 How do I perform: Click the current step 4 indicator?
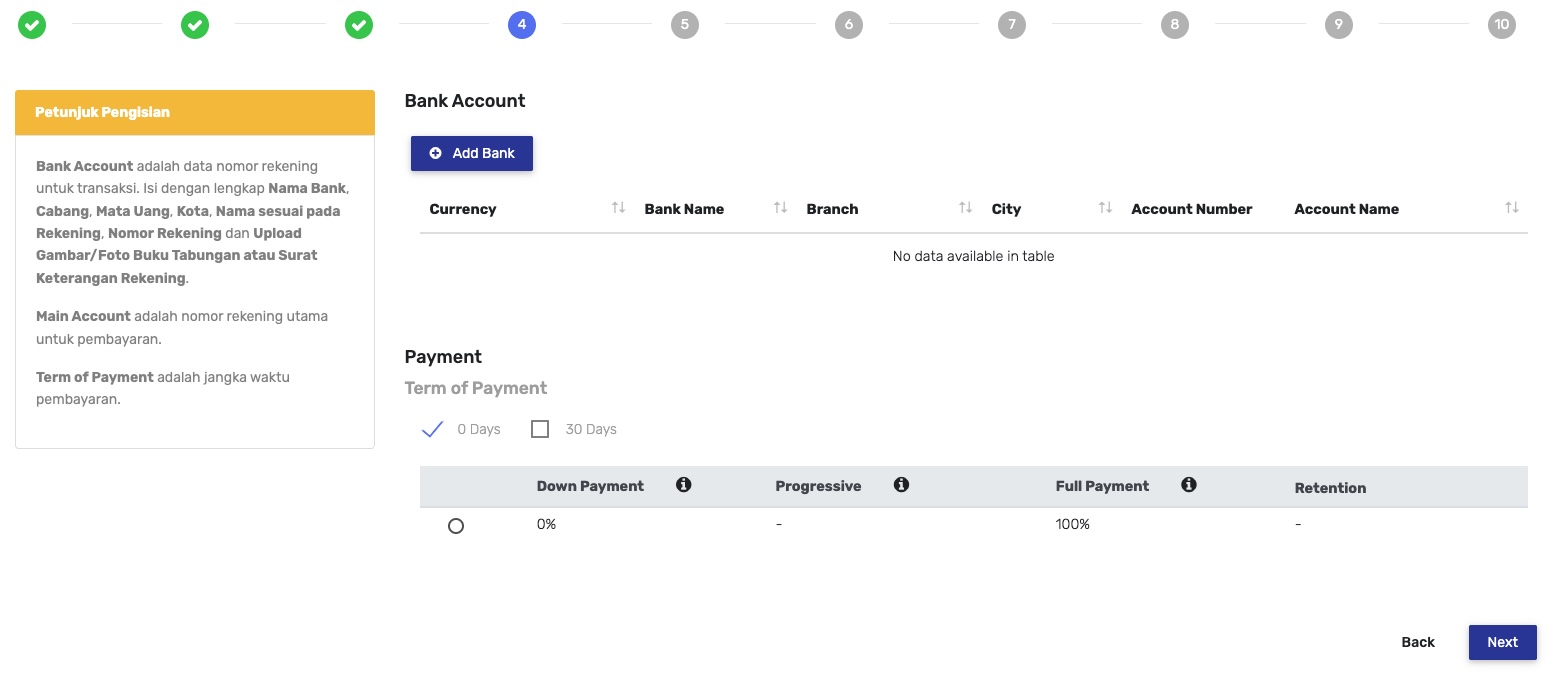tap(522, 25)
